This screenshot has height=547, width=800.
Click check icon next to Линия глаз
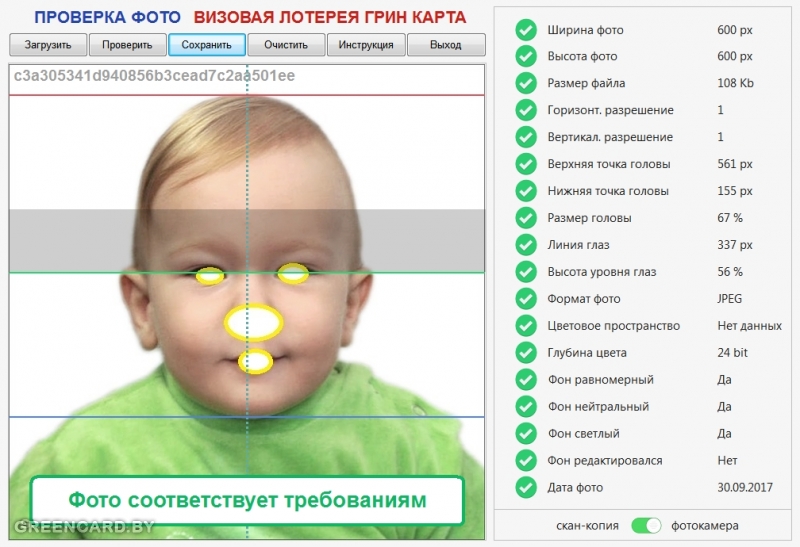(526, 245)
